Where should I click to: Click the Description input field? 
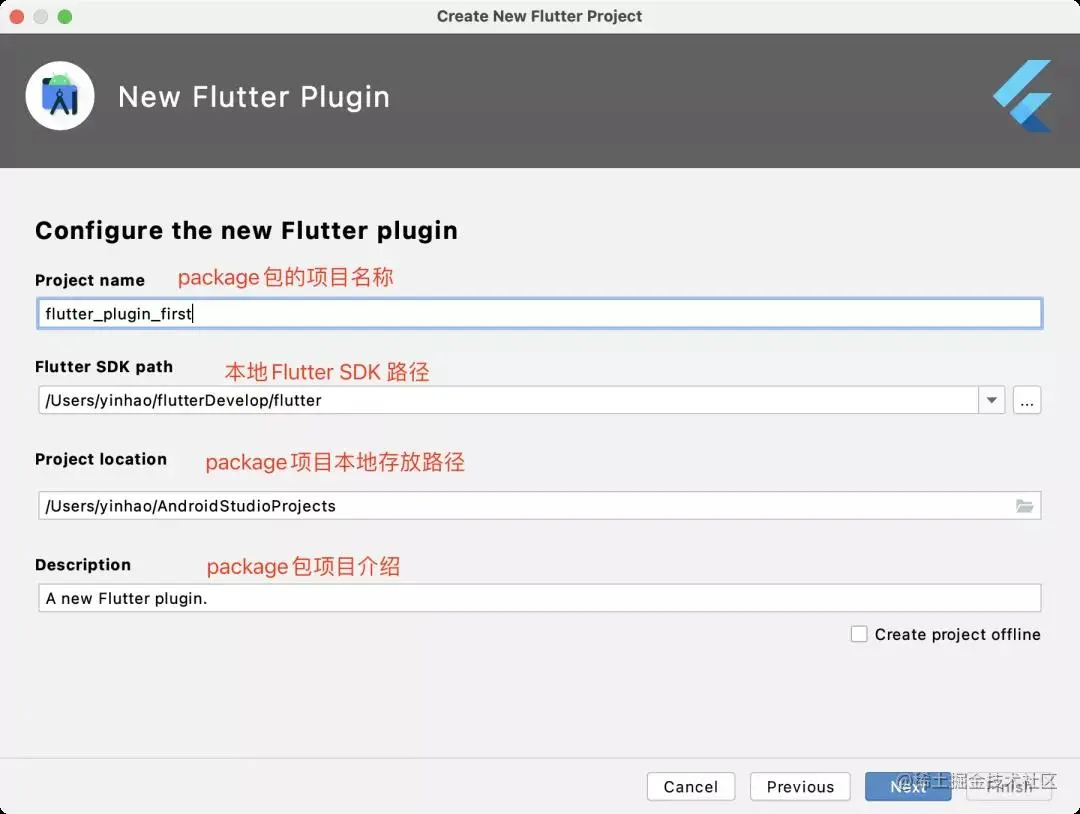point(539,598)
